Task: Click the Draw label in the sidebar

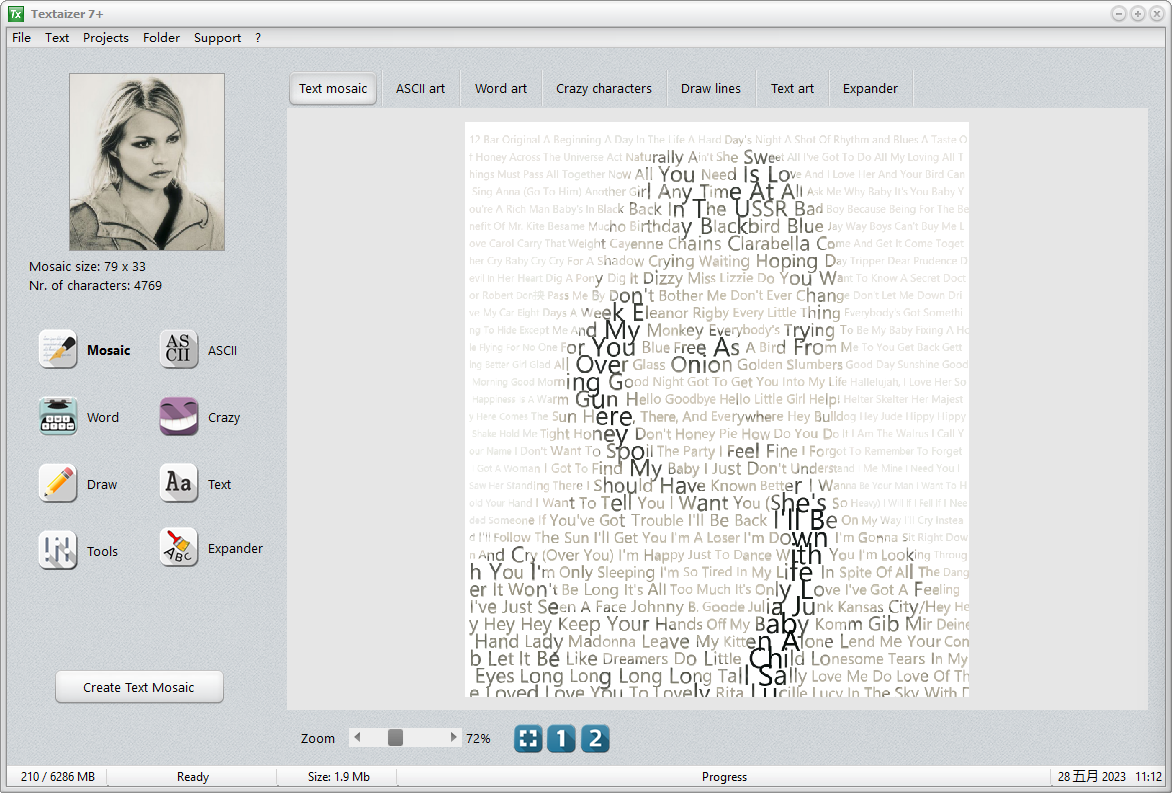Action: point(102,484)
